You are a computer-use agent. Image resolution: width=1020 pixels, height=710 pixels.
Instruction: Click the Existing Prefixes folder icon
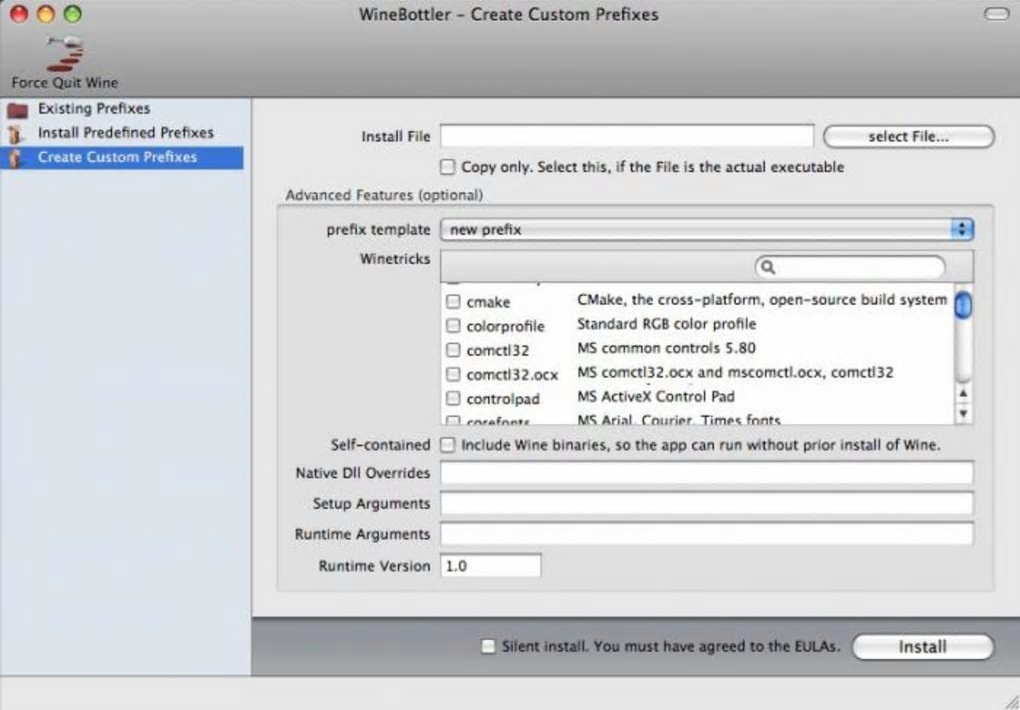[18, 110]
